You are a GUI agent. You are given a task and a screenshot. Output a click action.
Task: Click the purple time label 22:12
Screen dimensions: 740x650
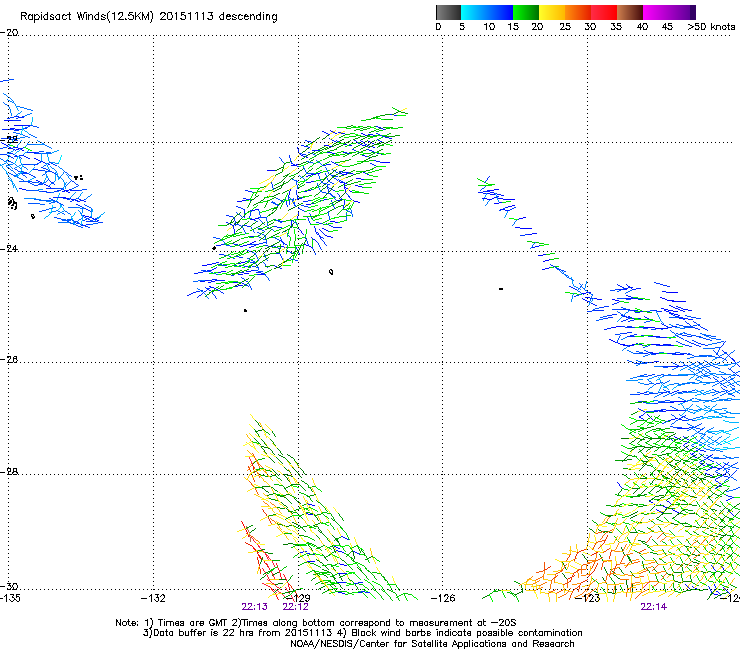(x=295, y=607)
